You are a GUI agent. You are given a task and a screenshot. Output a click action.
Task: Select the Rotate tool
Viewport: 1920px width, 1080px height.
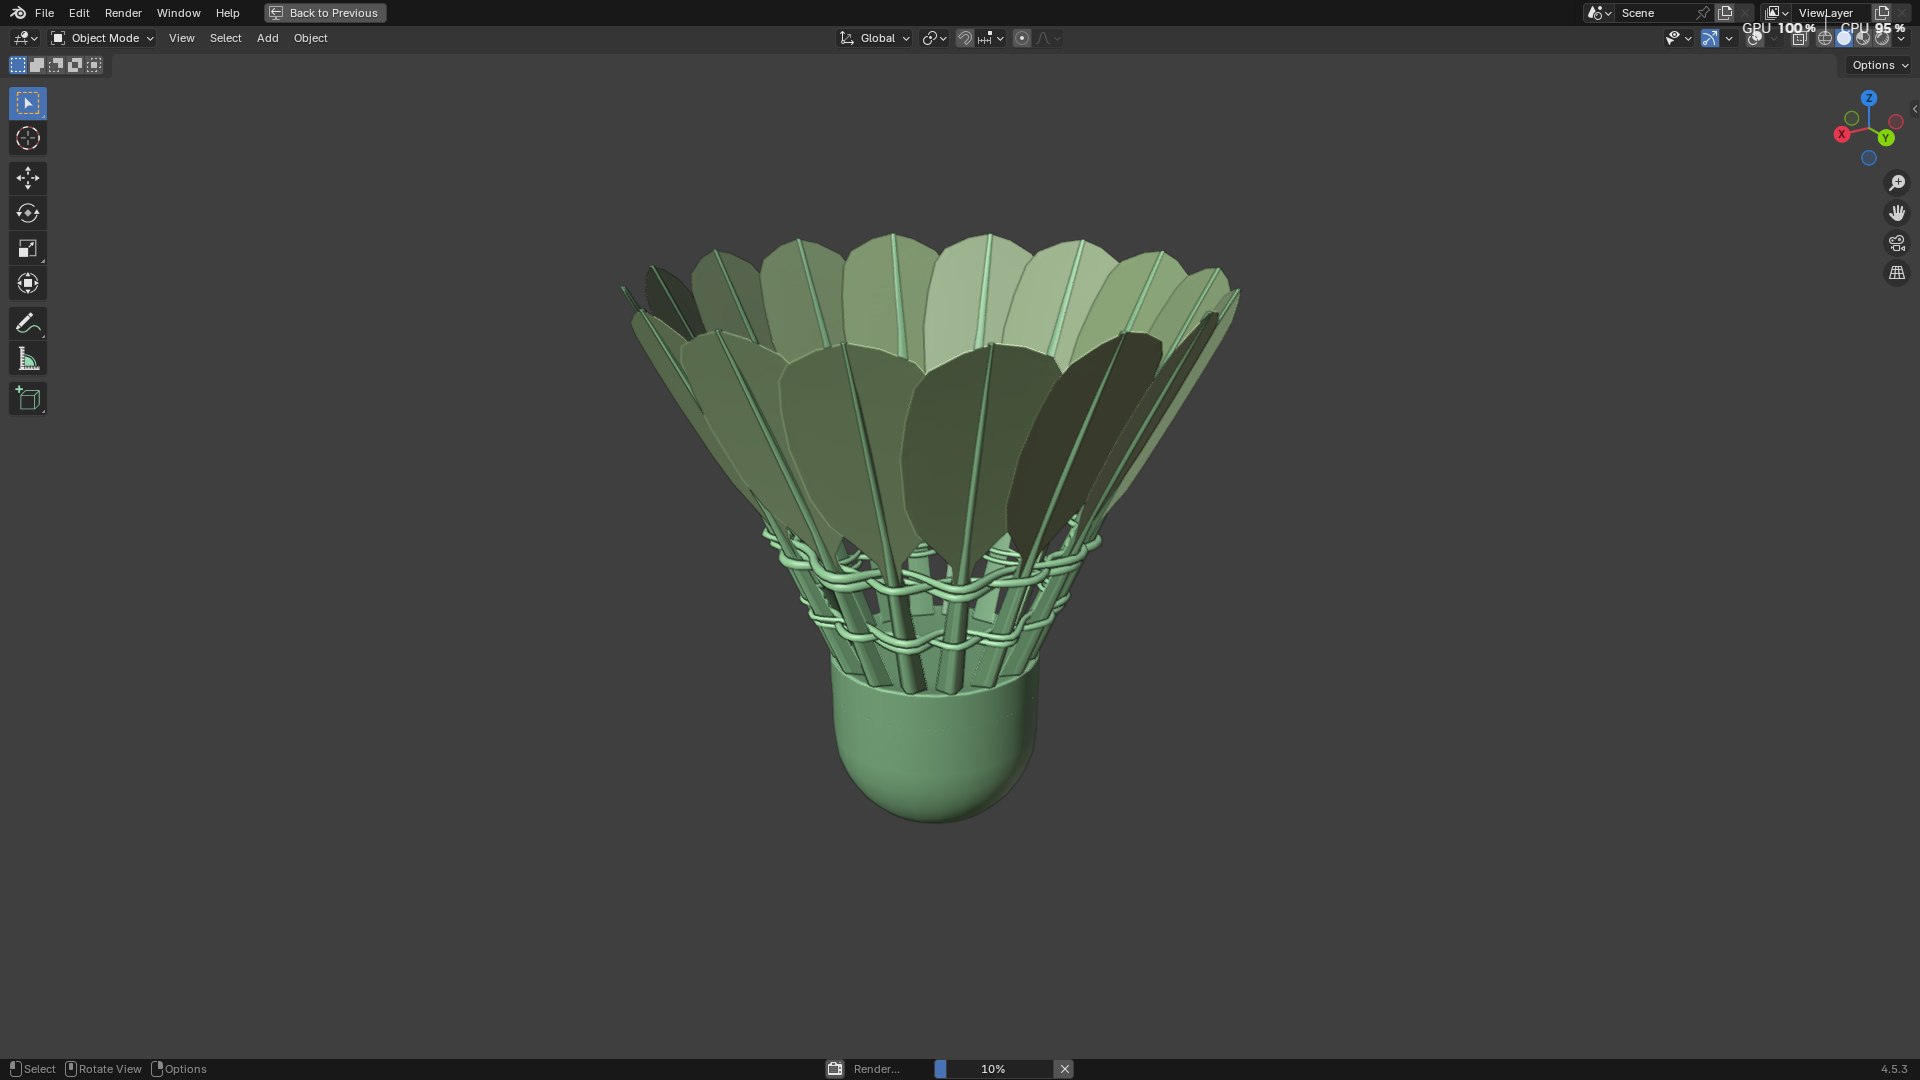point(28,213)
